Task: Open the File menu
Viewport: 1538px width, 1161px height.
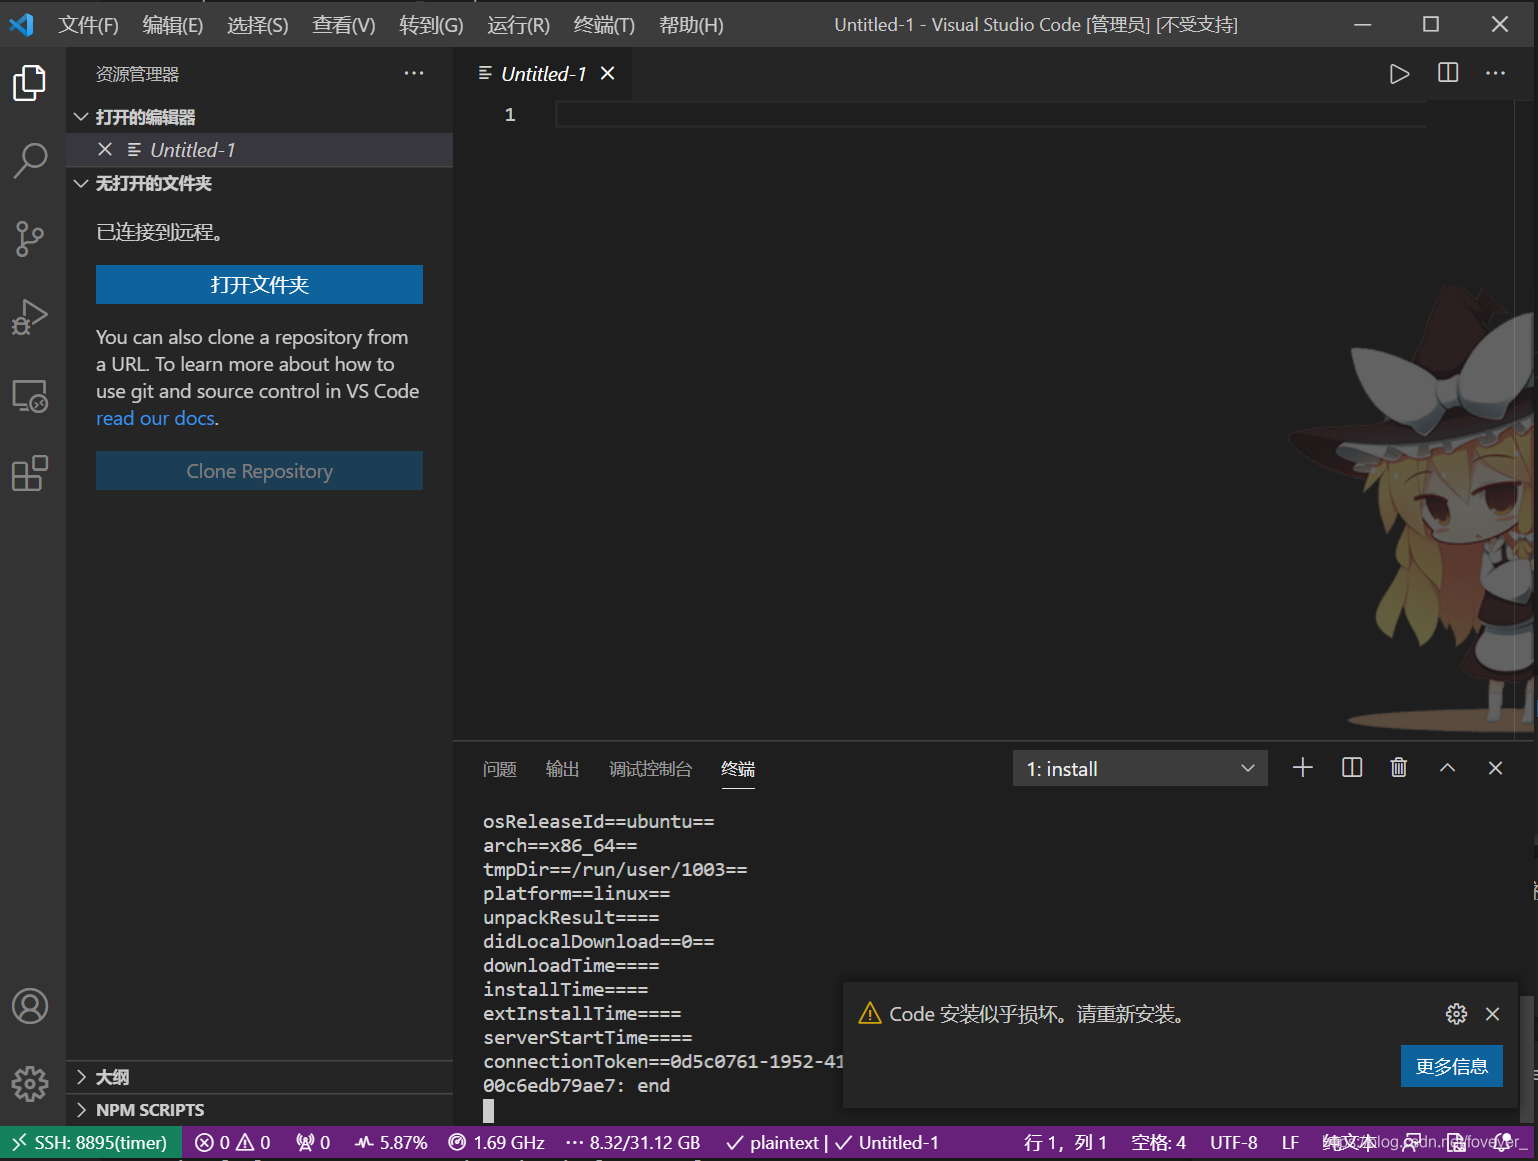Action: click(88, 25)
